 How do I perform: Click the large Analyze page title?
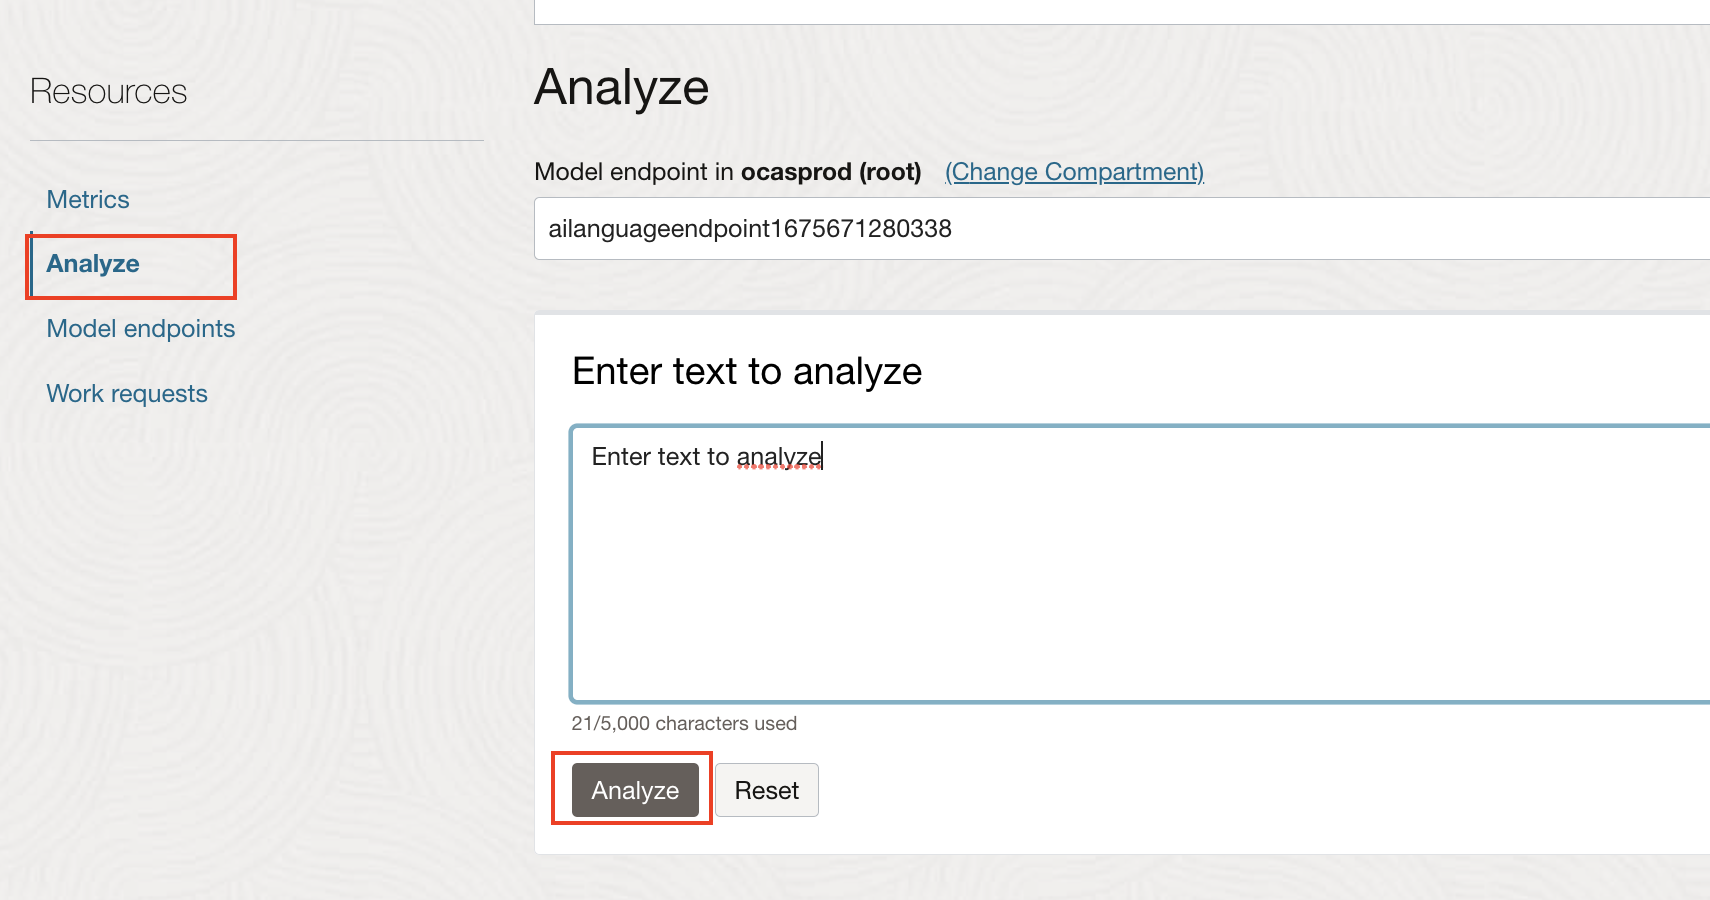click(x=622, y=88)
